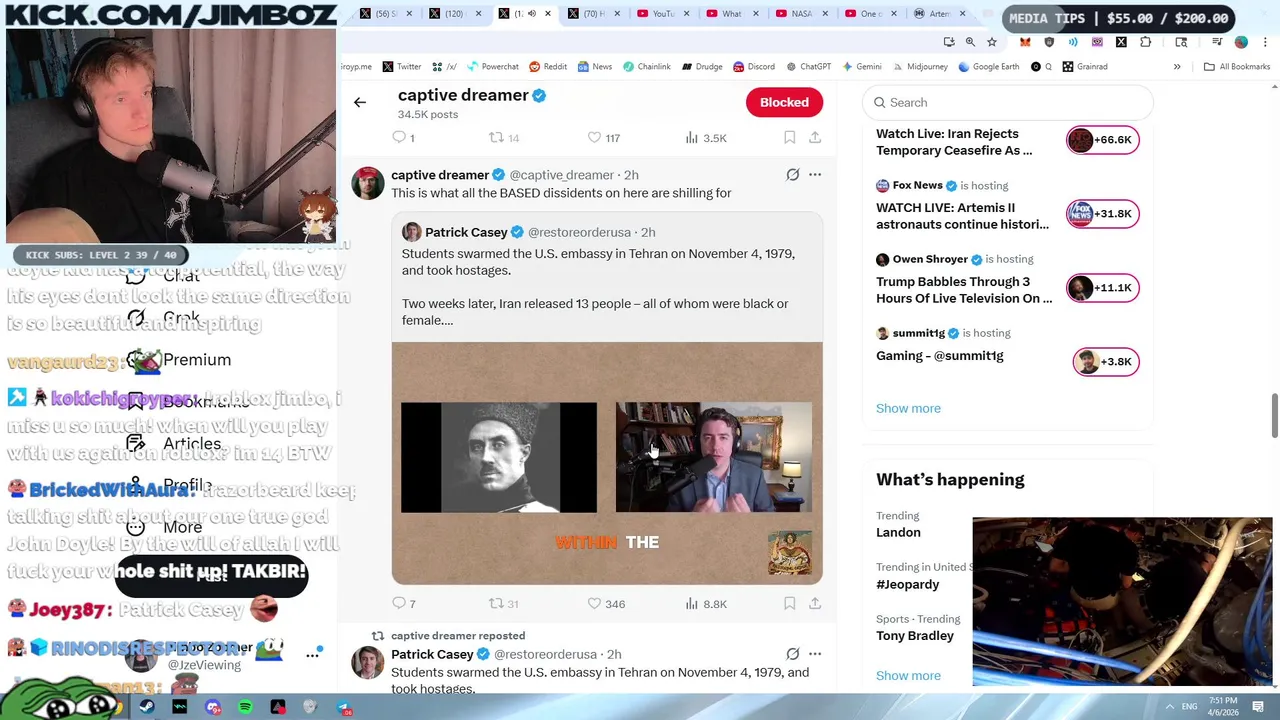This screenshot has height=720, width=1280.
Task: Expand hidden bookmarks overflow chevron
Action: pyautogui.click(x=1177, y=66)
